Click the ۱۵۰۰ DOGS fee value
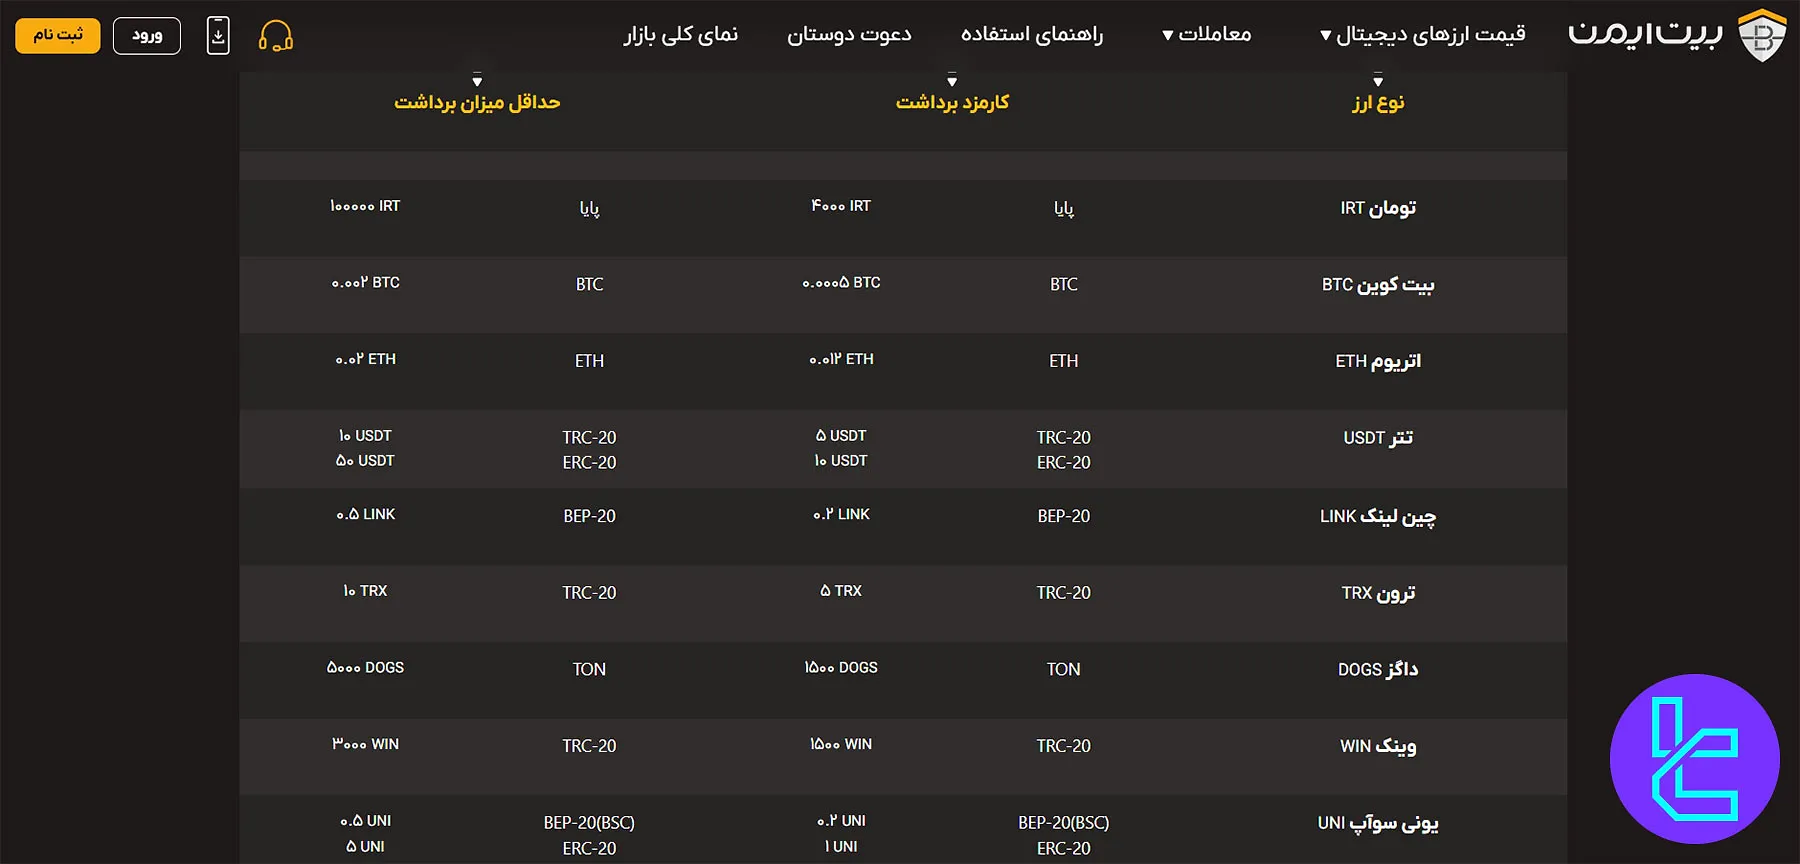 841,668
